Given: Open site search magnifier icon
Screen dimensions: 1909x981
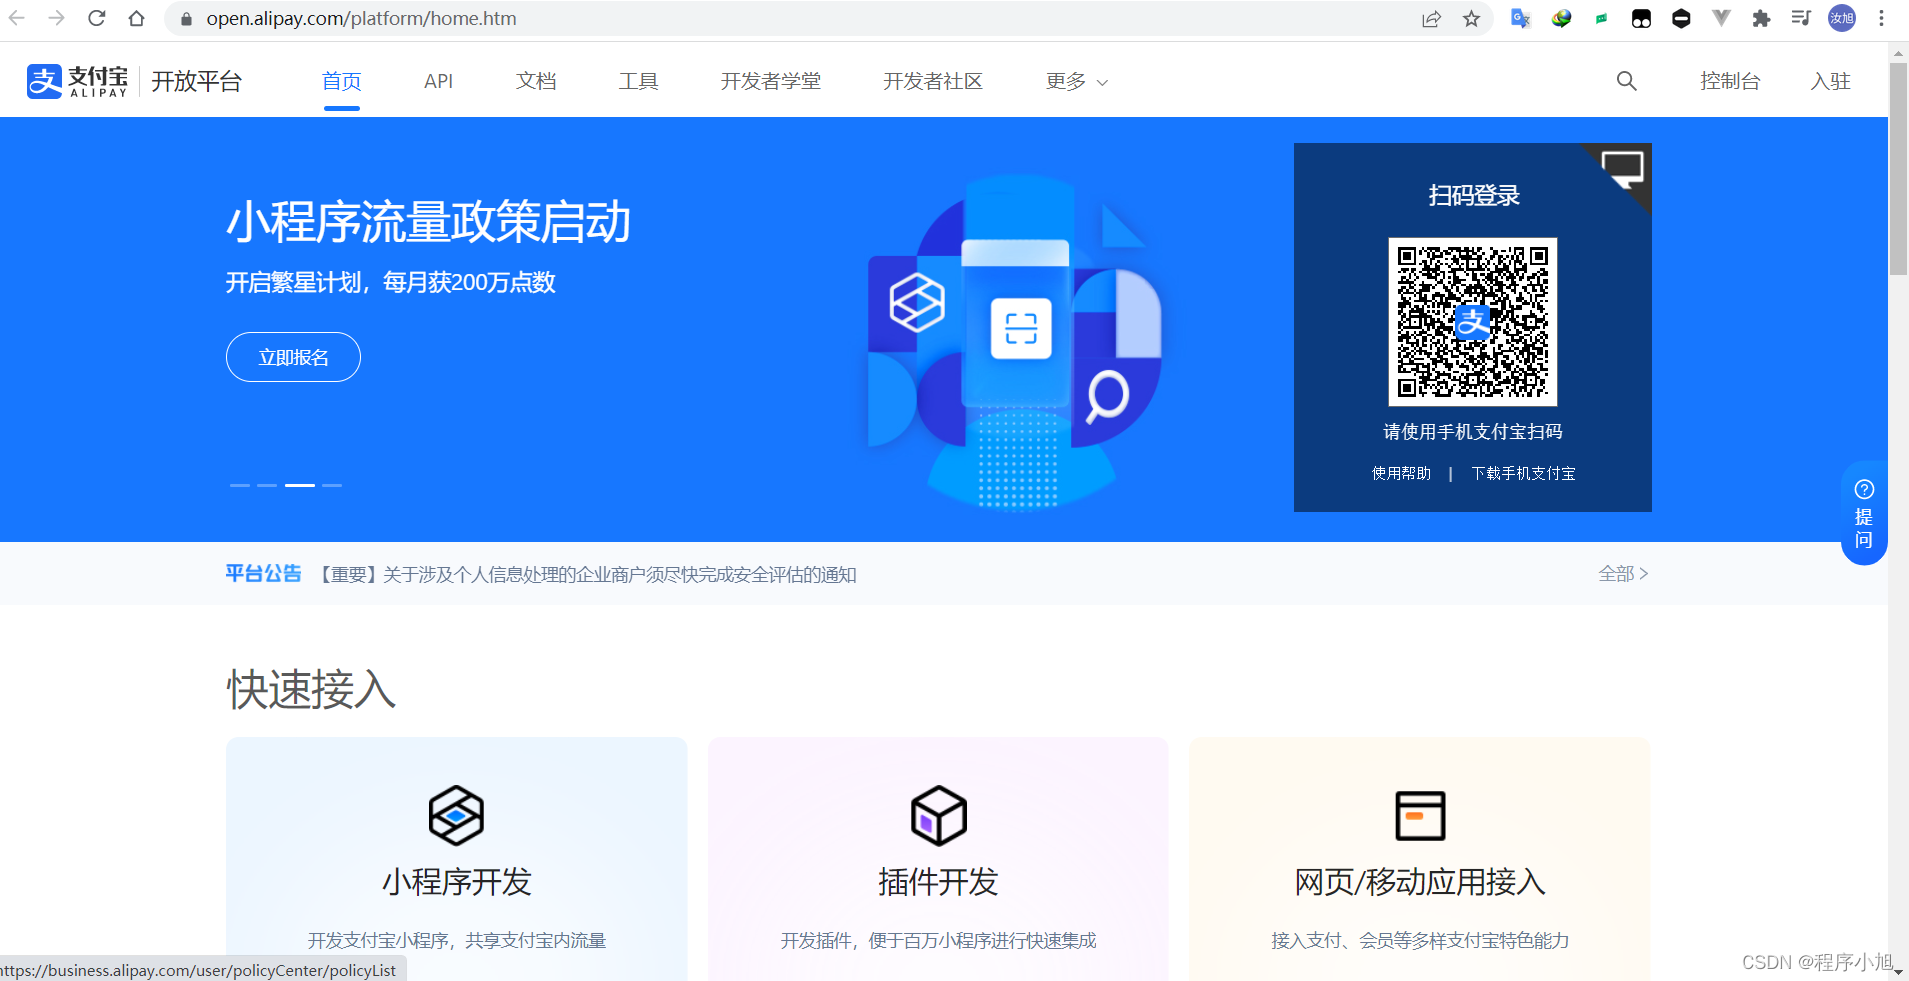Looking at the screenshot, I should (x=1627, y=81).
